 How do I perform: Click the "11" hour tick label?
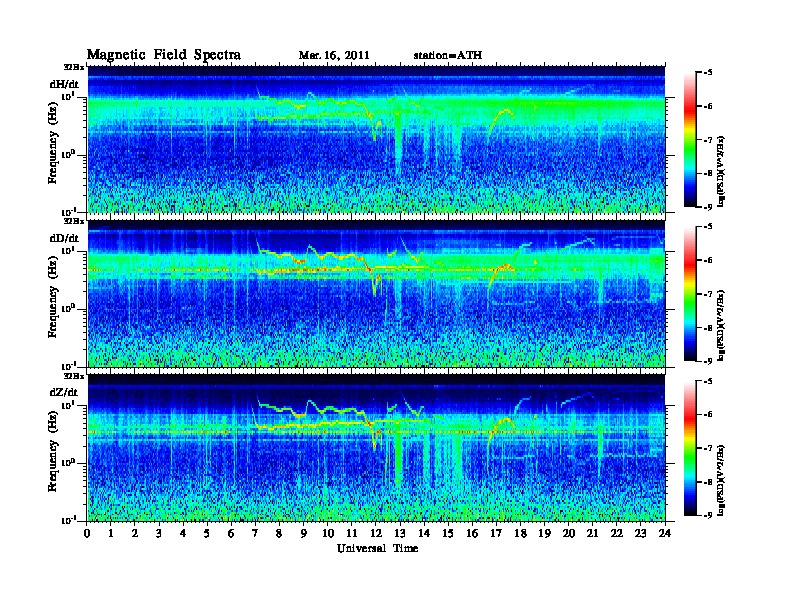click(x=352, y=533)
